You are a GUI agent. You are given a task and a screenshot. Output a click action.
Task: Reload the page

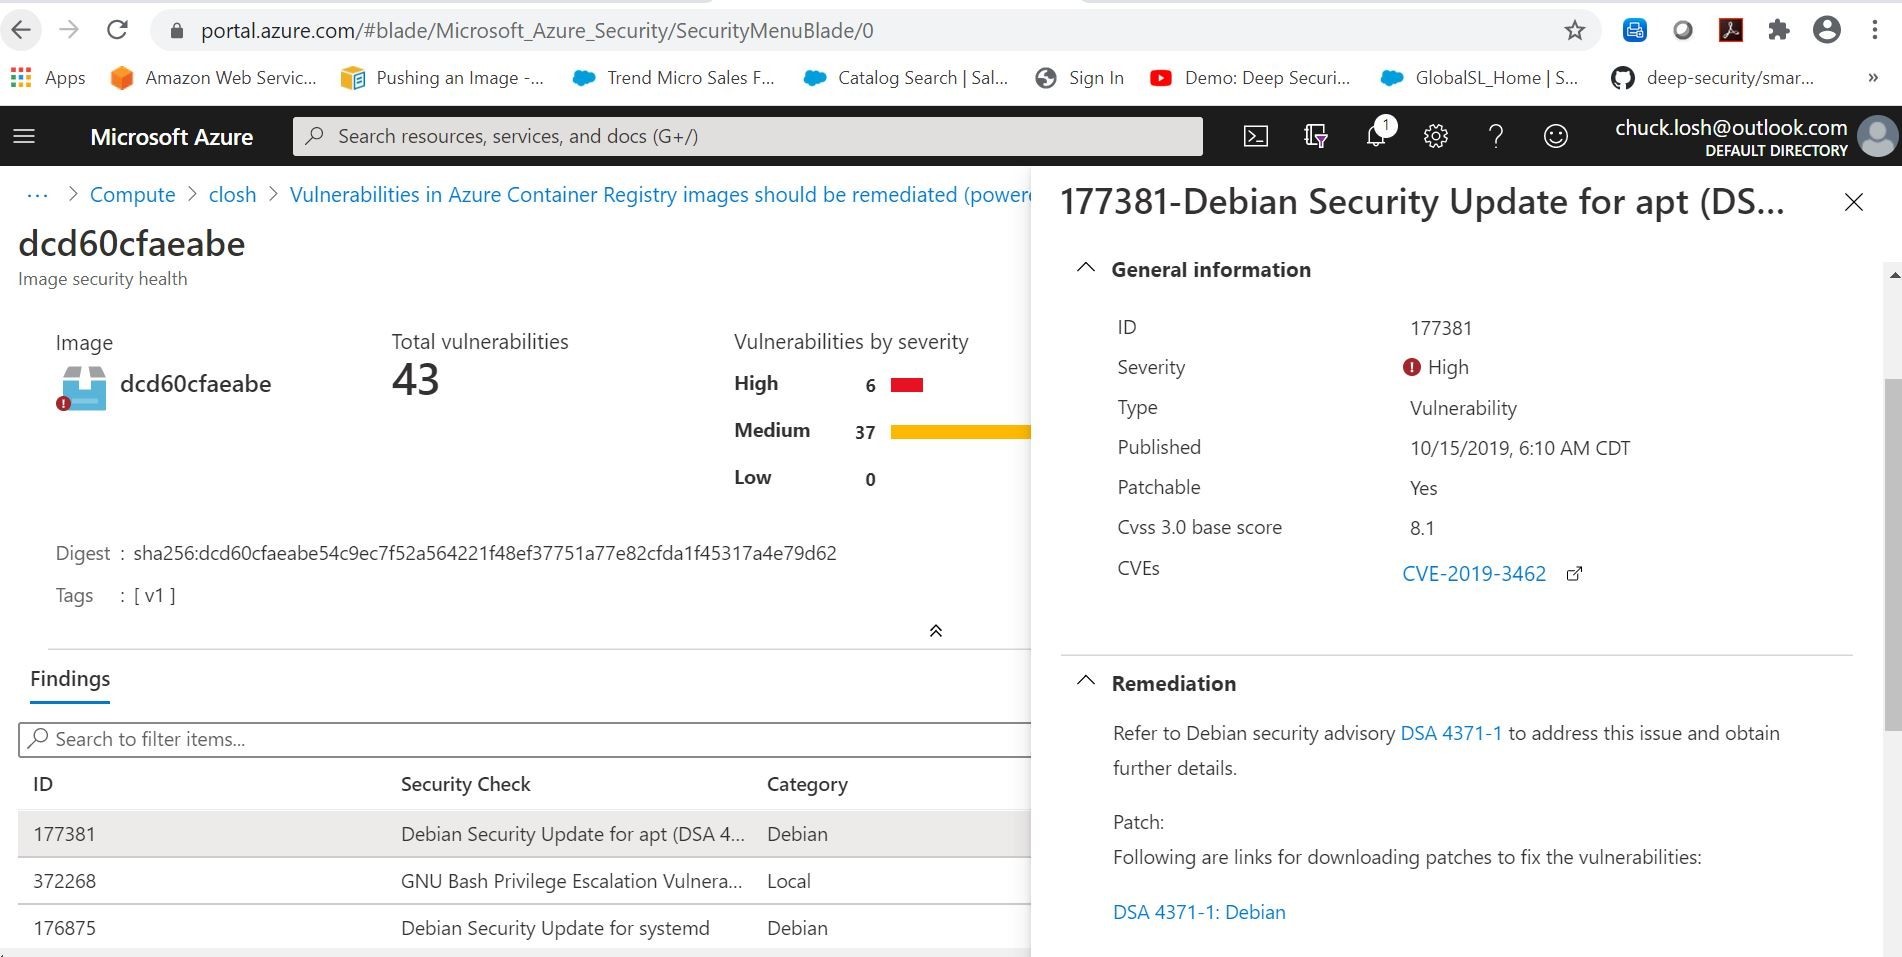coord(117,30)
